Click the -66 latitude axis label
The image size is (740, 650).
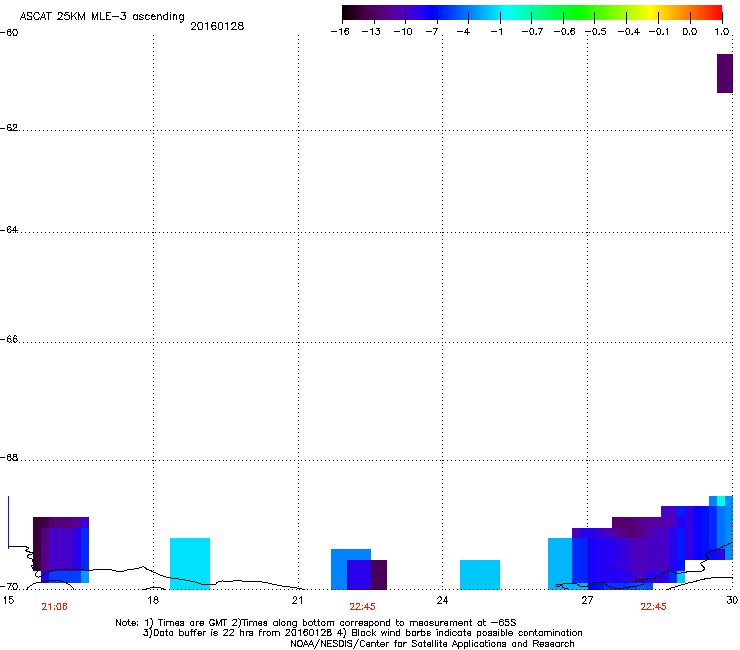pyautogui.click(x=9, y=340)
